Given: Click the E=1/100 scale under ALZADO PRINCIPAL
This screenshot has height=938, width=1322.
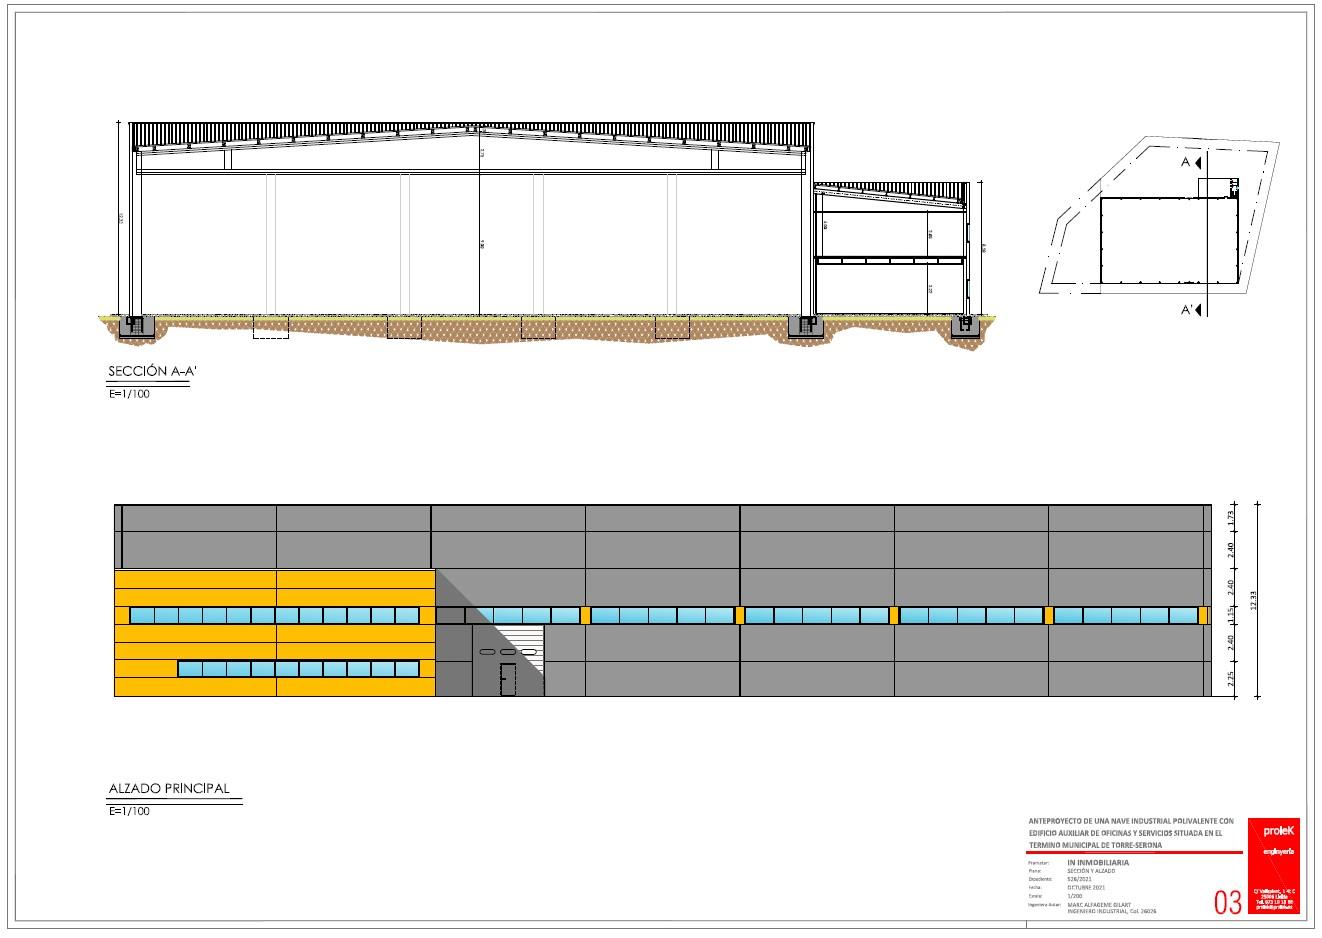Looking at the screenshot, I should 128,811.
